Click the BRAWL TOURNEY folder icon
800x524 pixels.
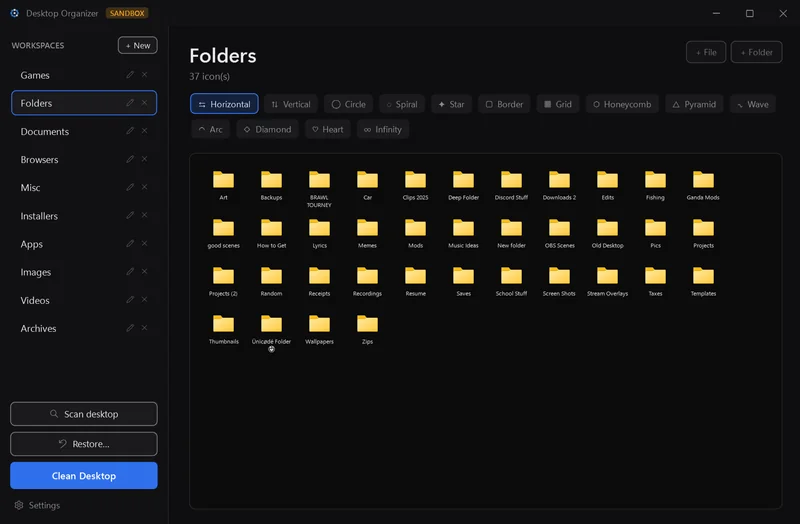319,180
